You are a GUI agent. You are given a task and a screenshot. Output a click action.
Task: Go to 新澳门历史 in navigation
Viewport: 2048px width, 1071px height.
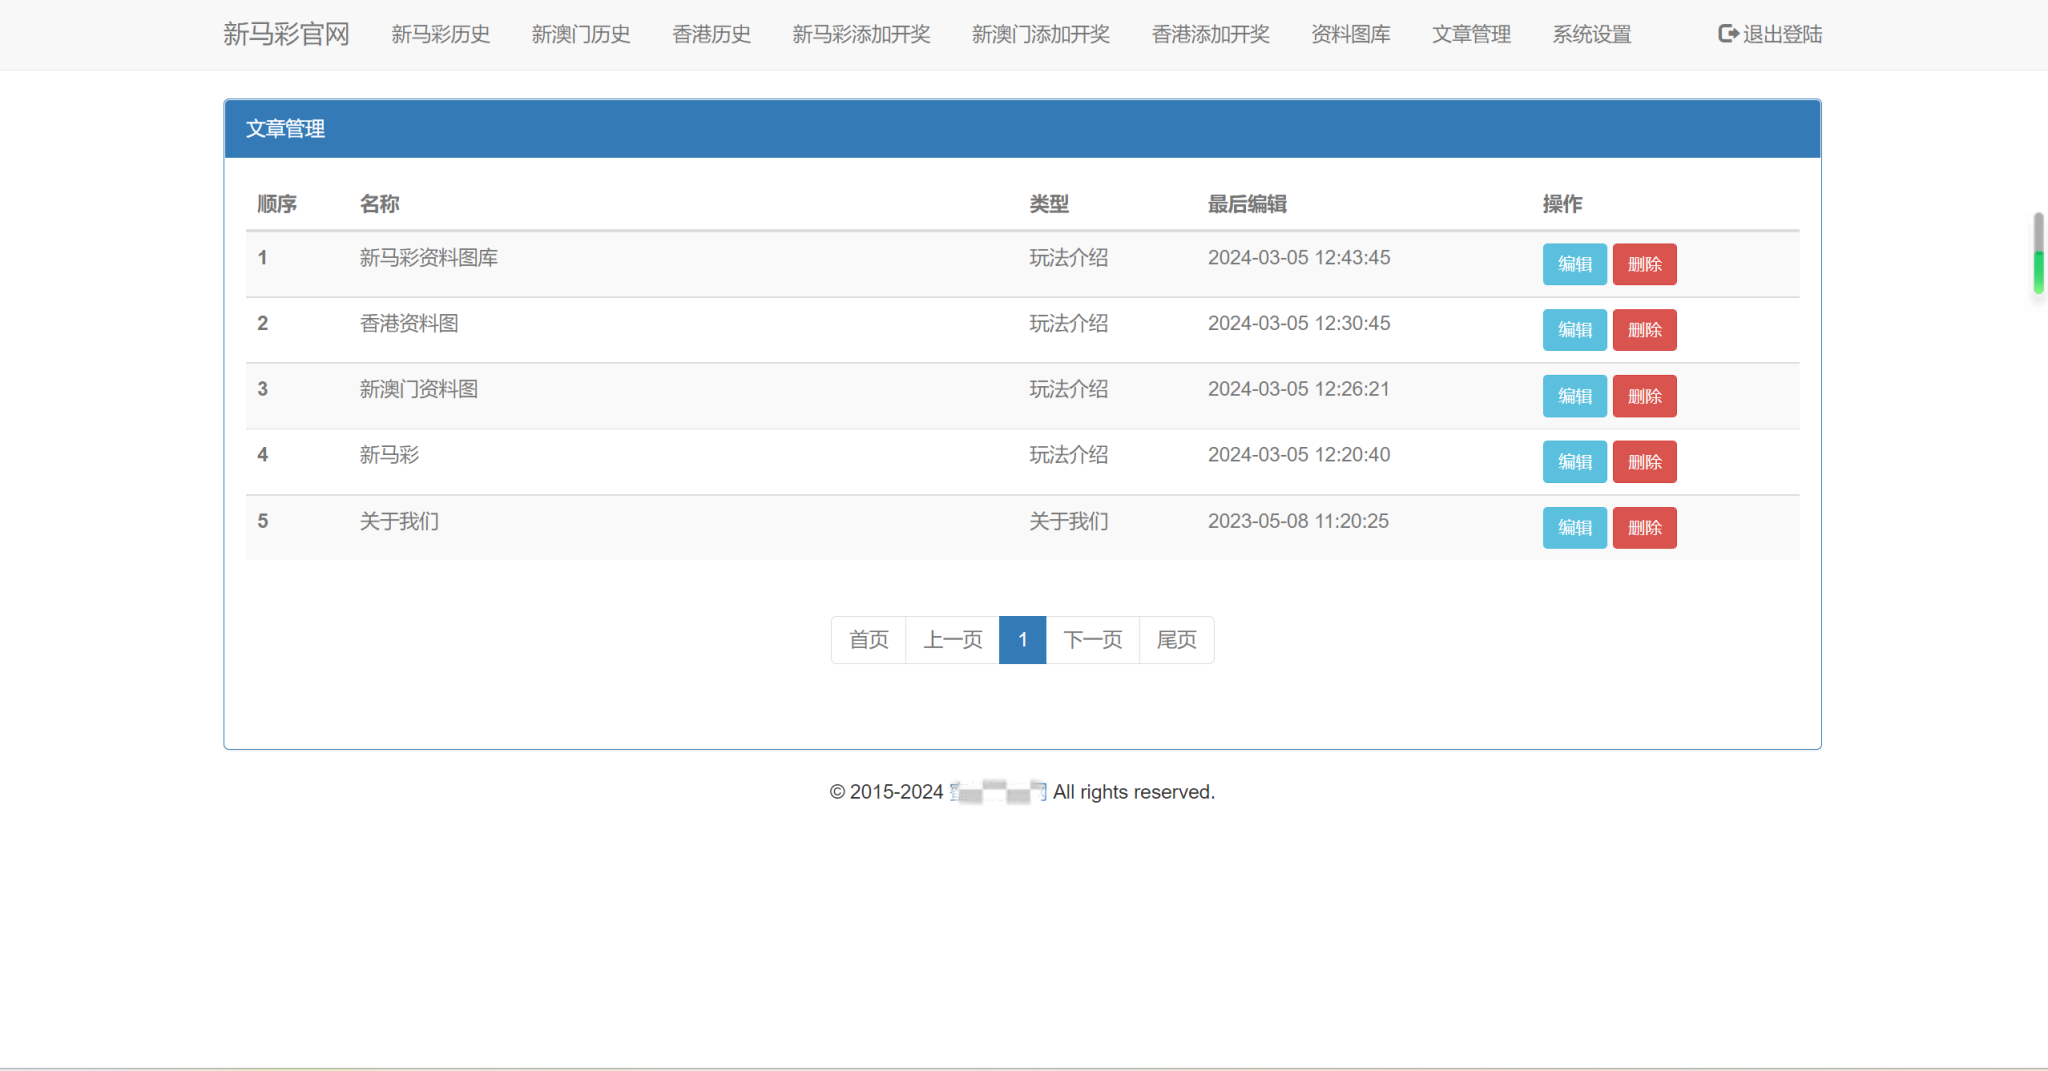point(581,34)
